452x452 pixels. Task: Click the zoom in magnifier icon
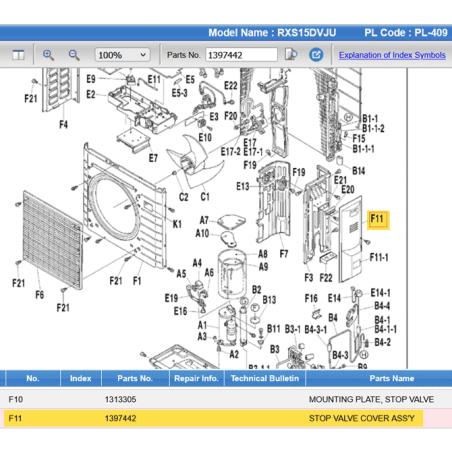tap(49, 55)
